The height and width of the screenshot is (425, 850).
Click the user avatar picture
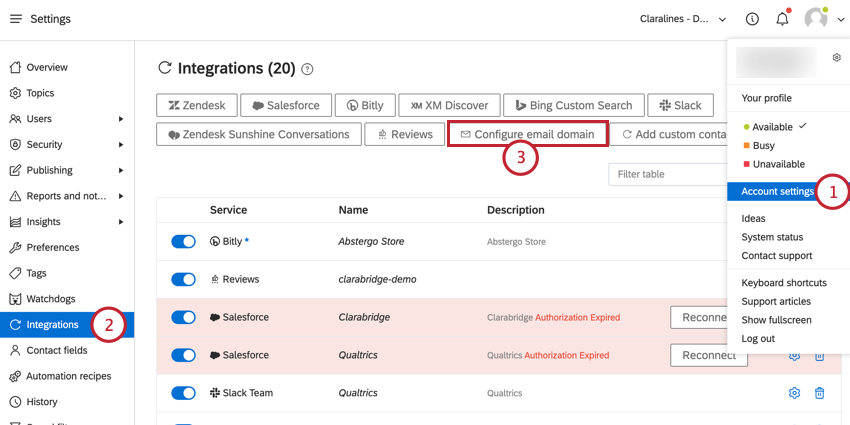pyautogui.click(x=816, y=19)
